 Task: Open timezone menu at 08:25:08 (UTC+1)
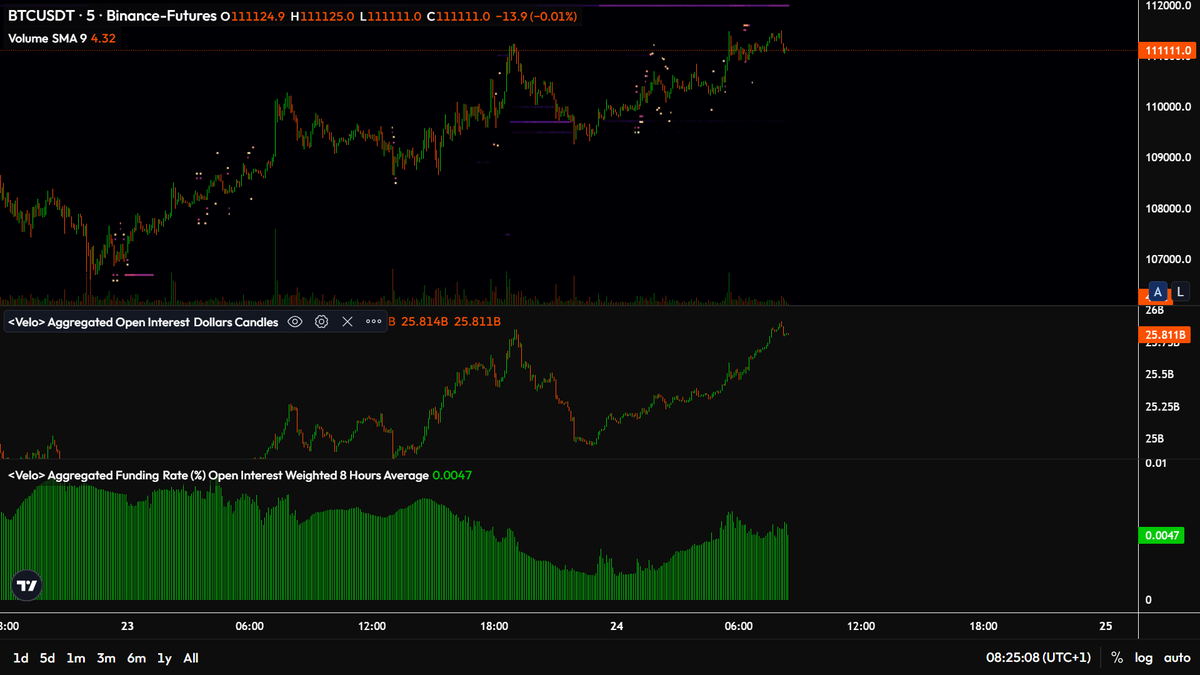click(x=1038, y=658)
